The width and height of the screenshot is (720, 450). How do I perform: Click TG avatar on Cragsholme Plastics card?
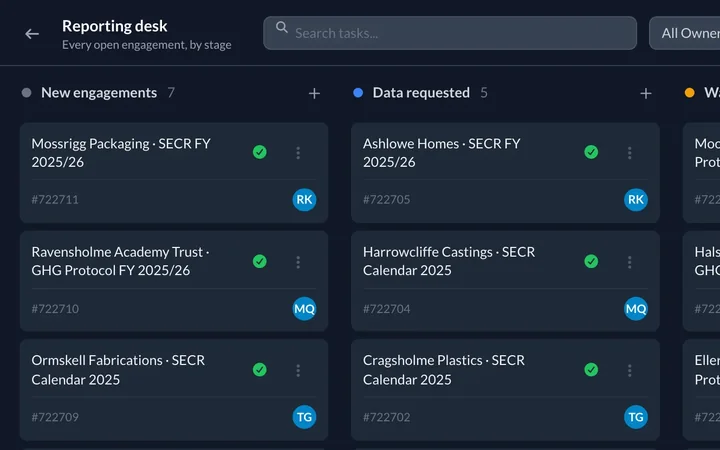point(636,417)
